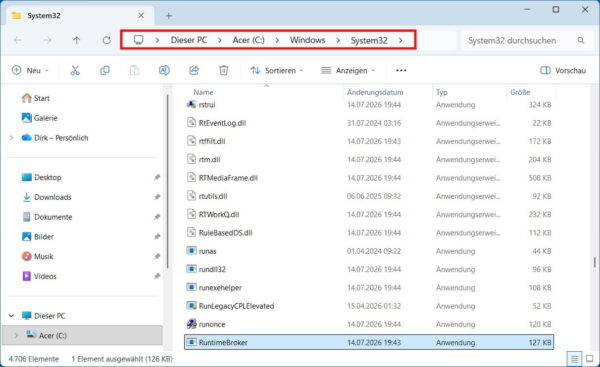Select the RuntimeBroker file row
This screenshot has width=600, height=367.
tap(369, 342)
